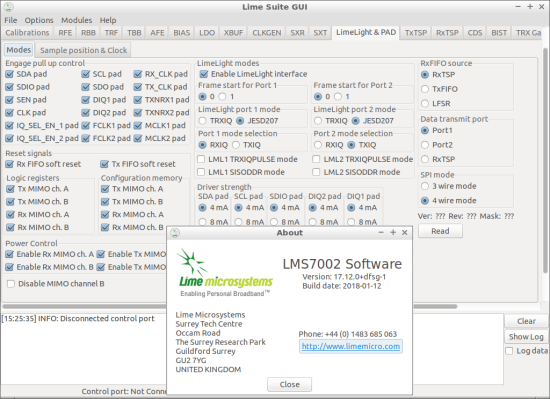Open the Help menu
Screen dimensions: 550x399
(108, 20)
